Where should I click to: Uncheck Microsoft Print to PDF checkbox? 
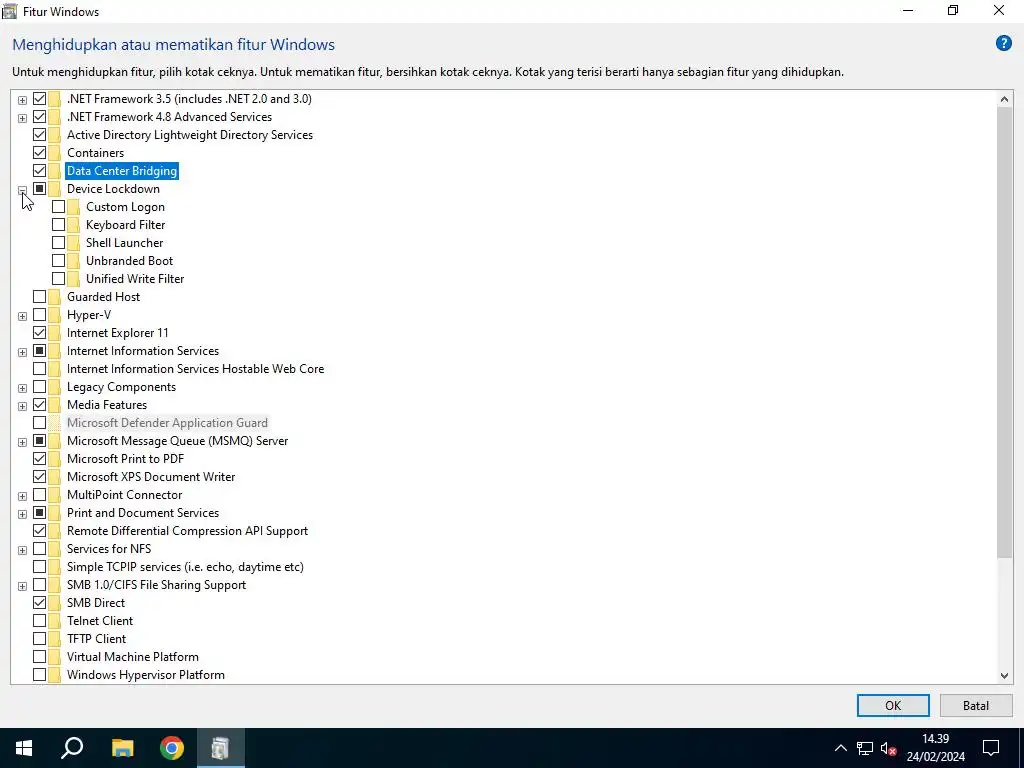(x=39, y=459)
